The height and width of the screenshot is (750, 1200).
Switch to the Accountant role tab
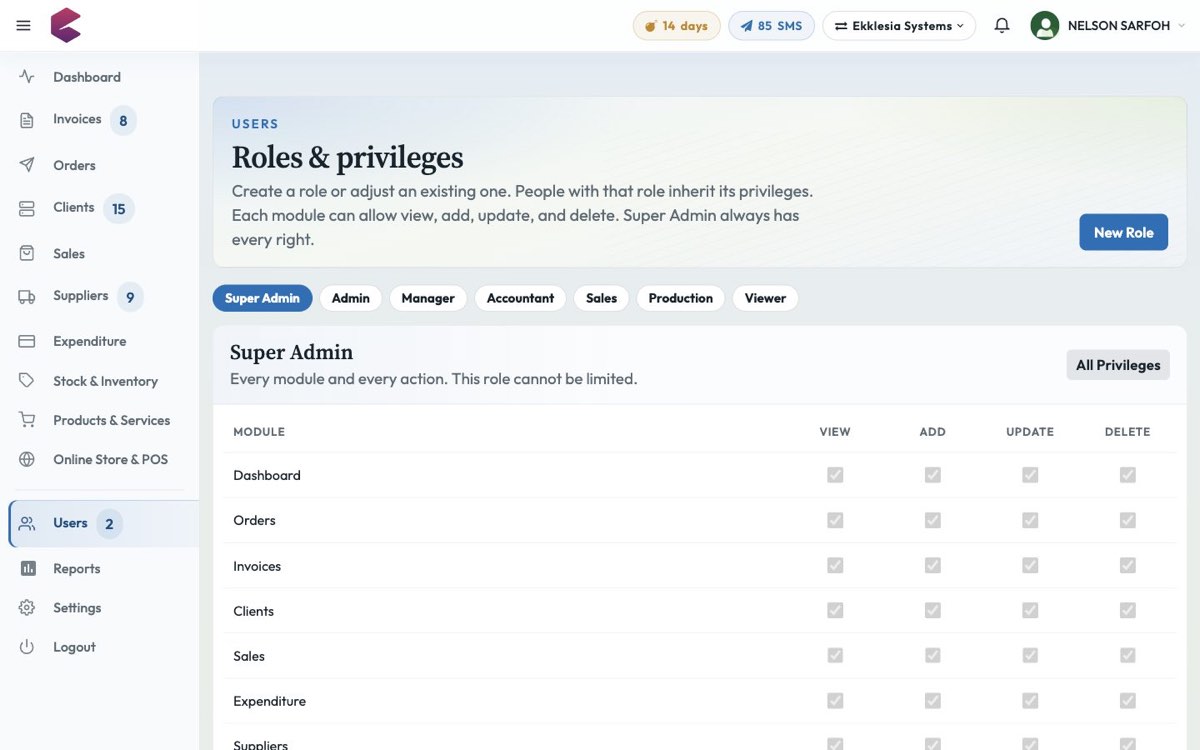click(520, 298)
